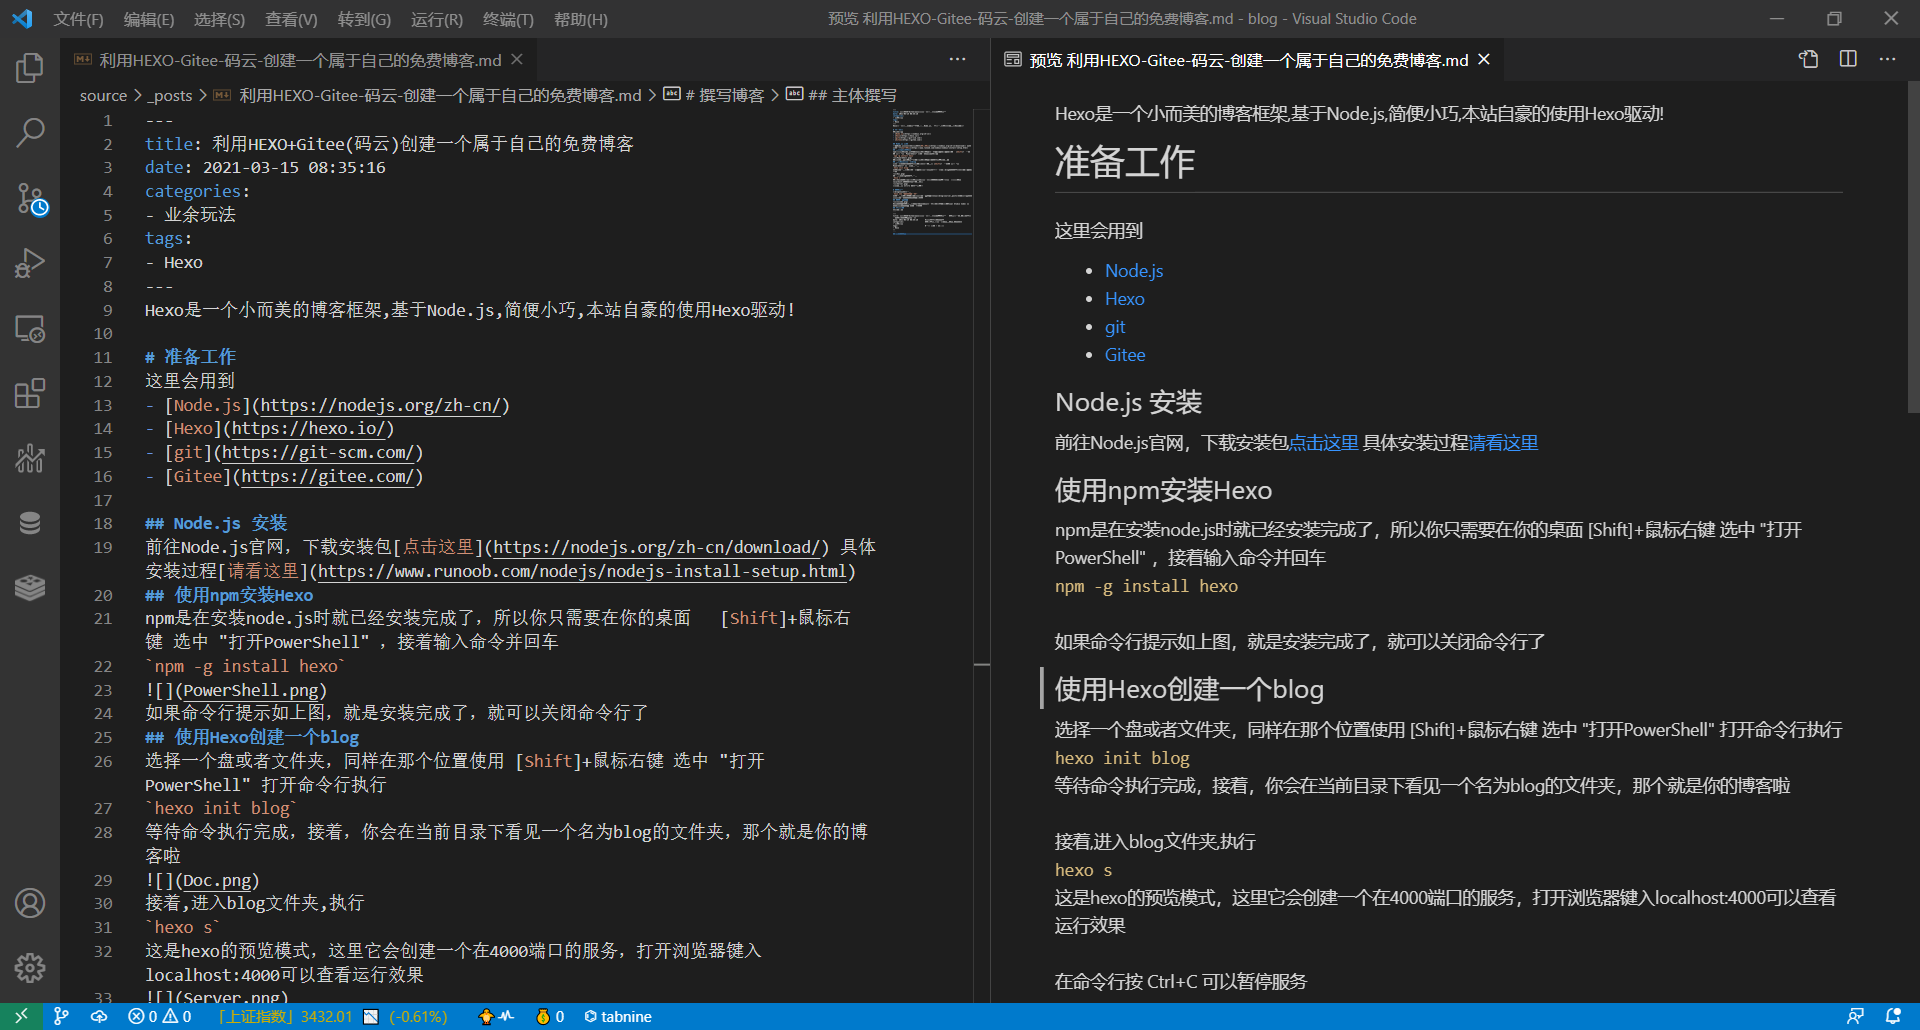Open the Search view in the activity bar
Viewport: 1920px width, 1030px height.
coord(30,132)
